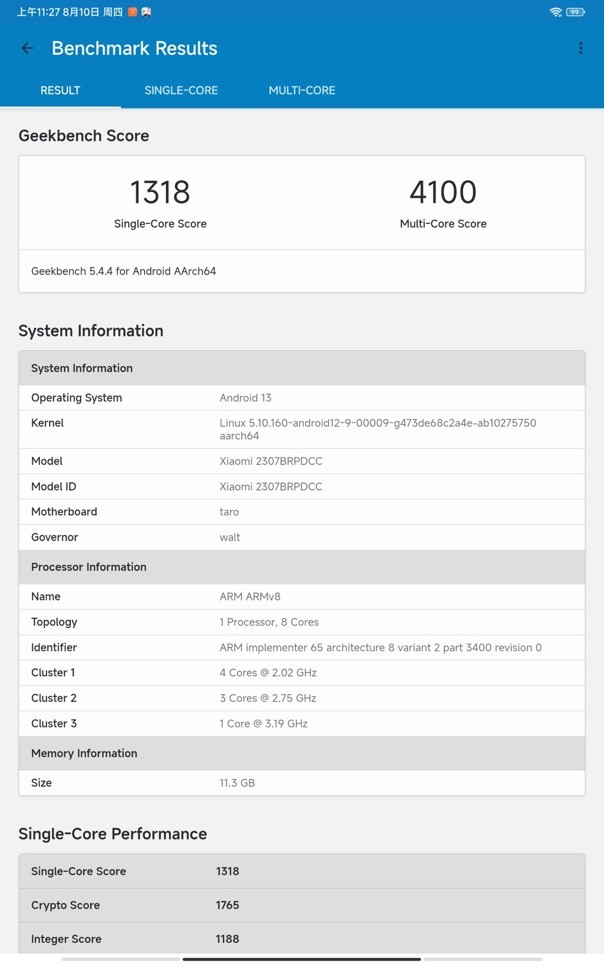Select the Crypto Score row

click(x=301, y=905)
